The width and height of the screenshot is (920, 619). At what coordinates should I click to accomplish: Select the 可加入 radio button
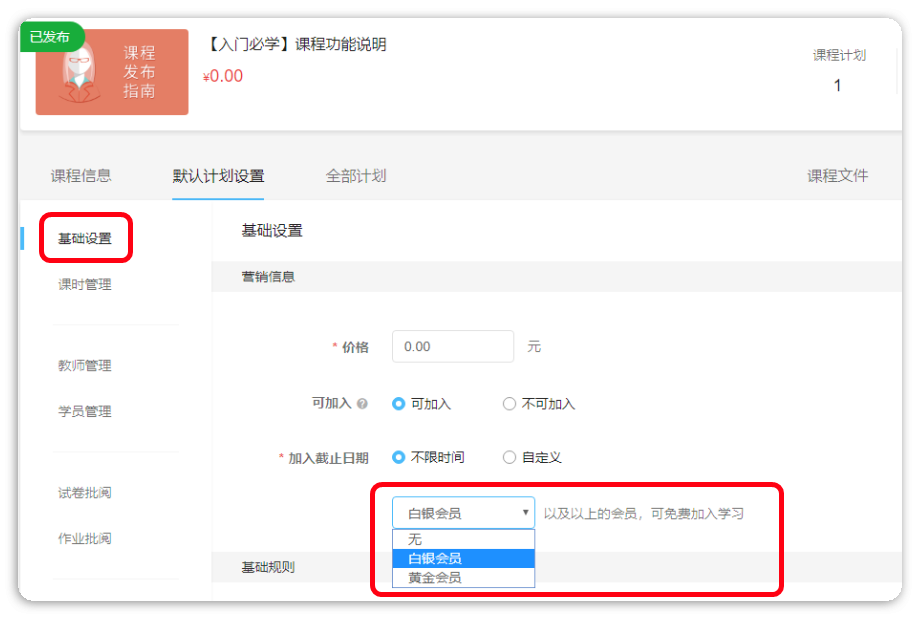399,404
